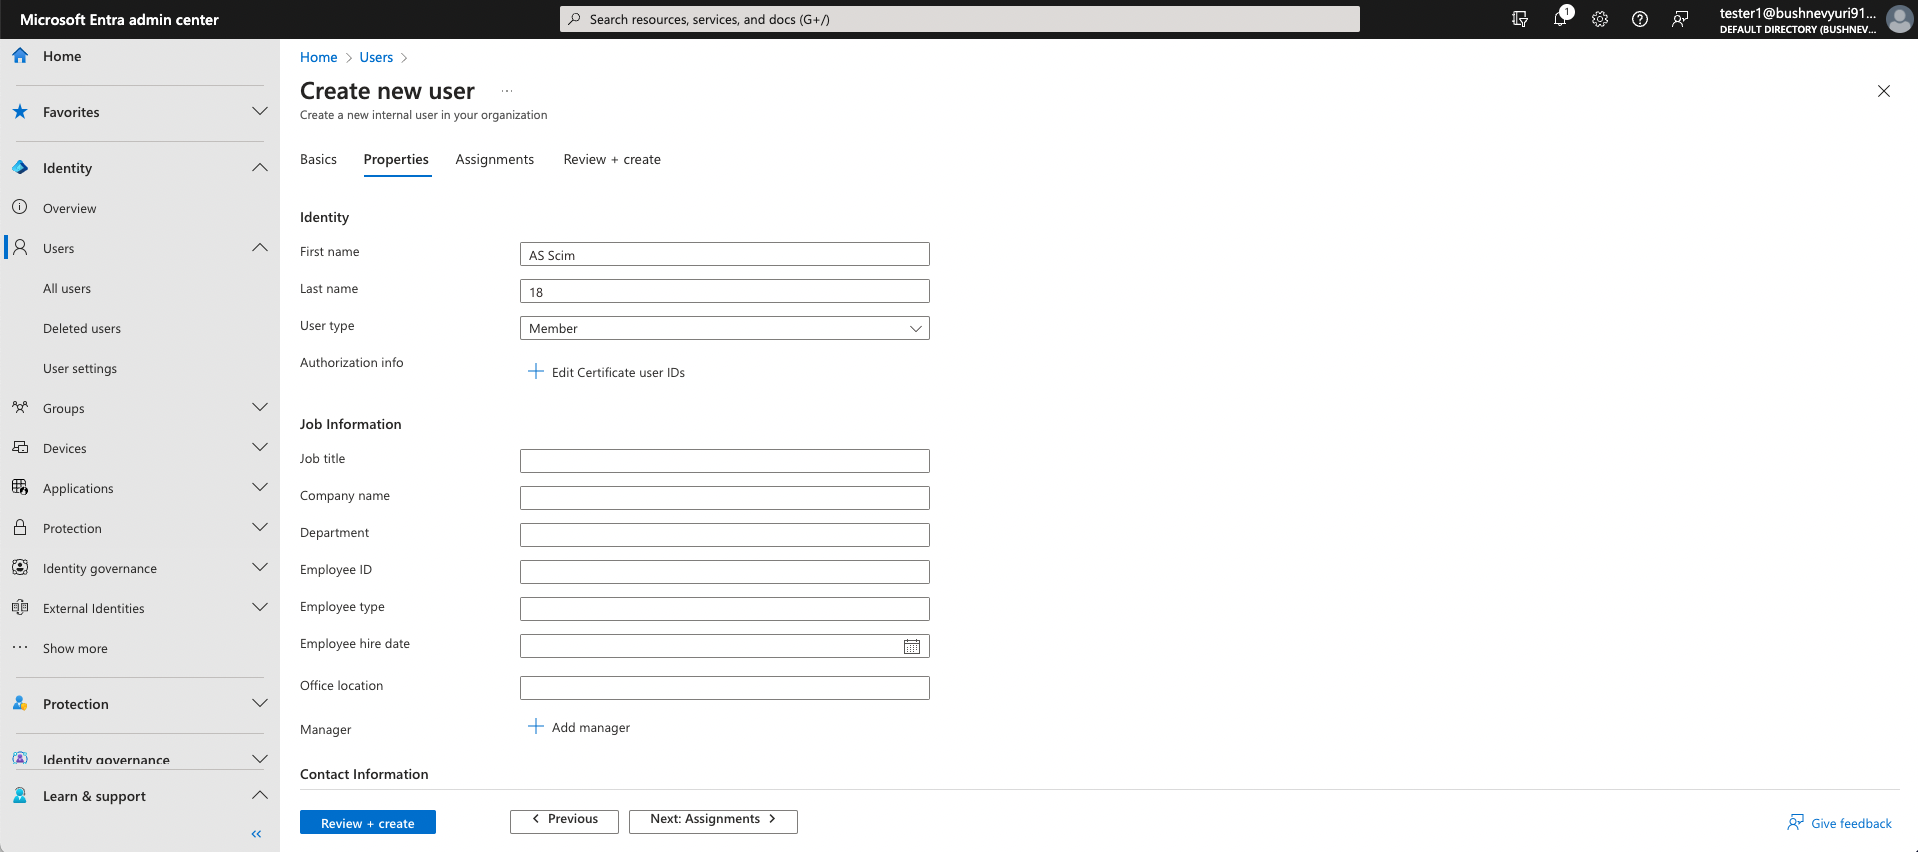Click the Protection lock icon

[x=20, y=528]
